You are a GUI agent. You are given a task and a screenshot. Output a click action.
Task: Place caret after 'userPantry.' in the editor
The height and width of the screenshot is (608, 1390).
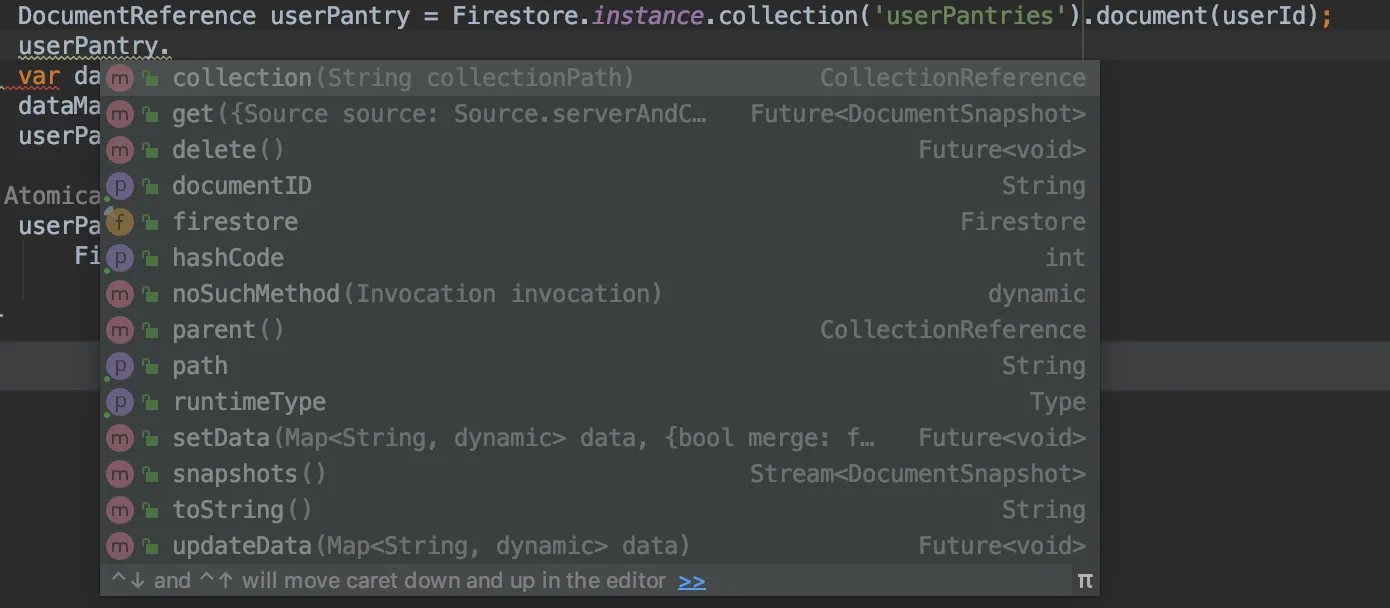pyautogui.click(x=171, y=47)
